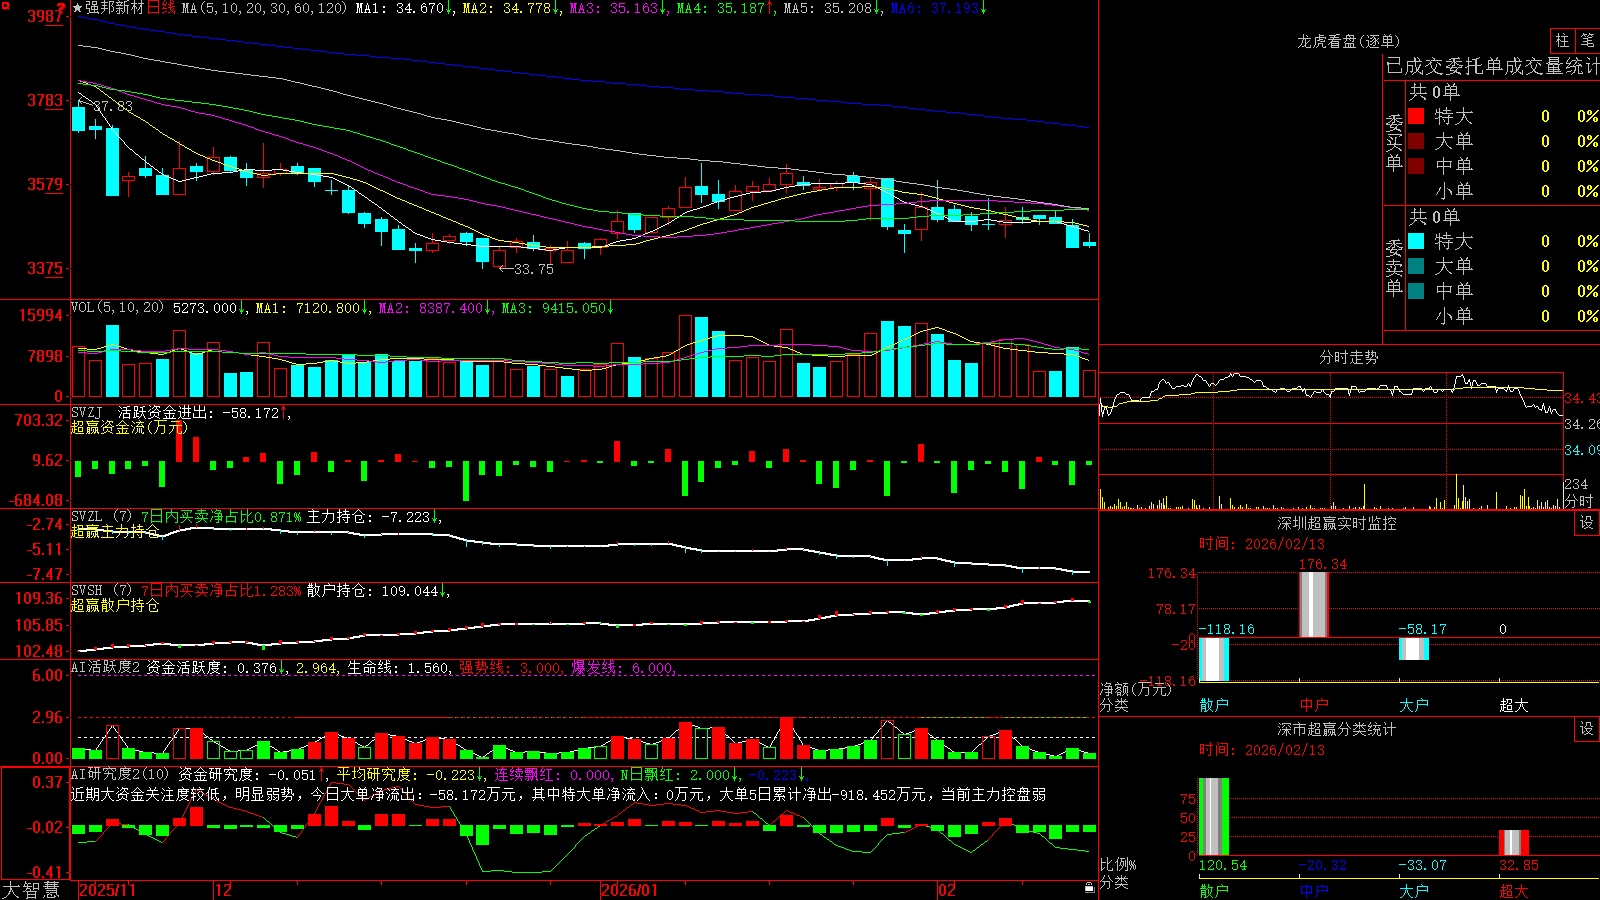
Task: Click the 2026/01 date marker on the time axis
Action: pyautogui.click(x=630, y=890)
